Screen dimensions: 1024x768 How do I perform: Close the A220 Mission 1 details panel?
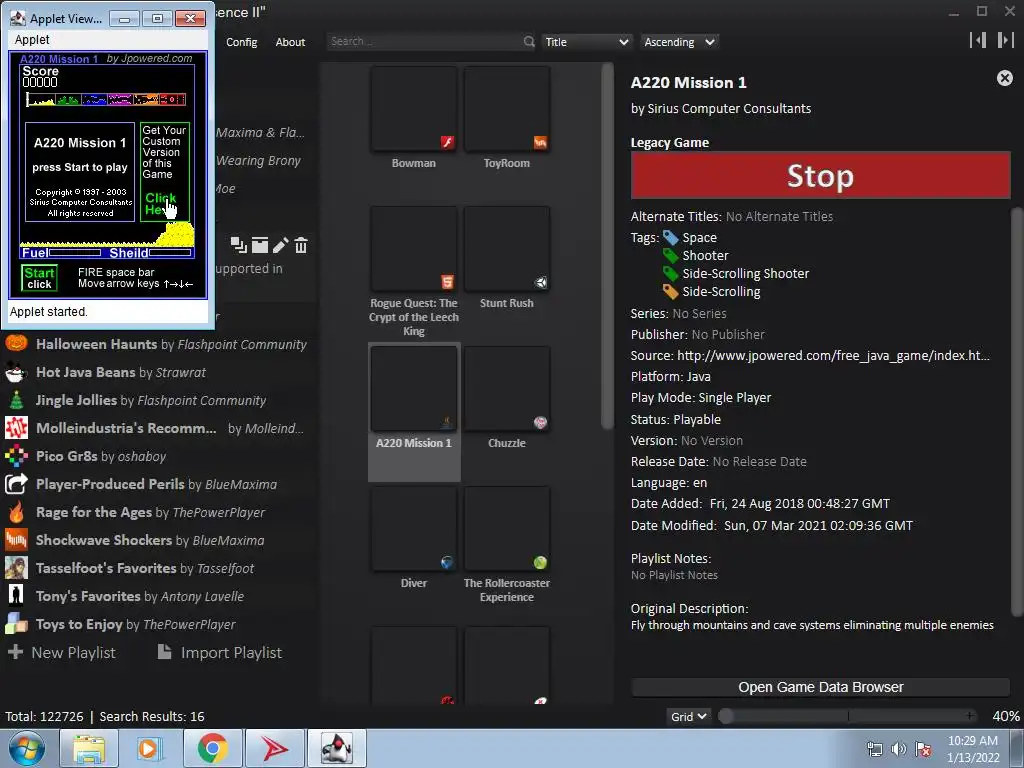tap(1004, 78)
